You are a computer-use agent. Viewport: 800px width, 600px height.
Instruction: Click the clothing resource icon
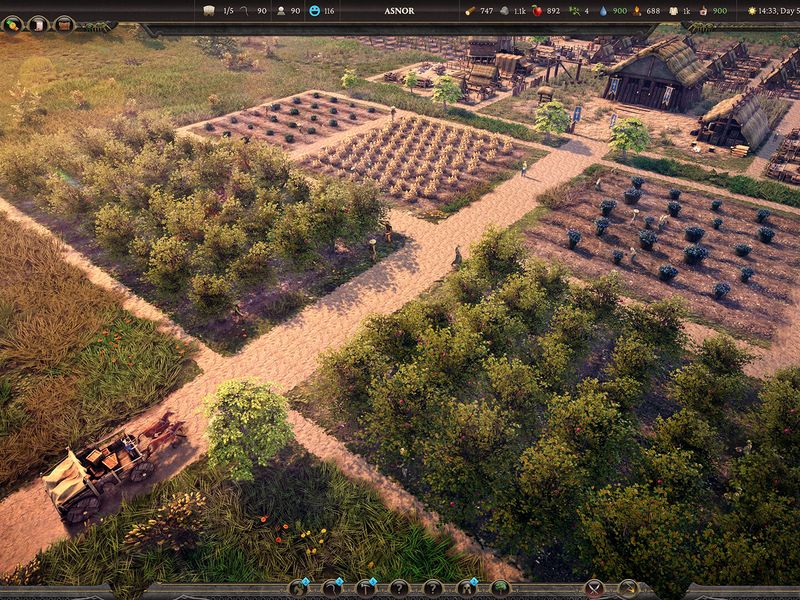[x=673, y=10]
